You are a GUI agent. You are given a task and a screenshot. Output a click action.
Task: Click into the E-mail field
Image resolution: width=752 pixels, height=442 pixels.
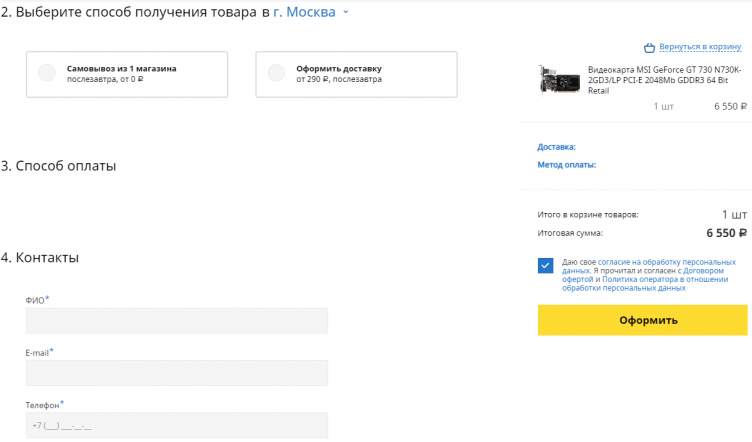click(x=177, y=373)
